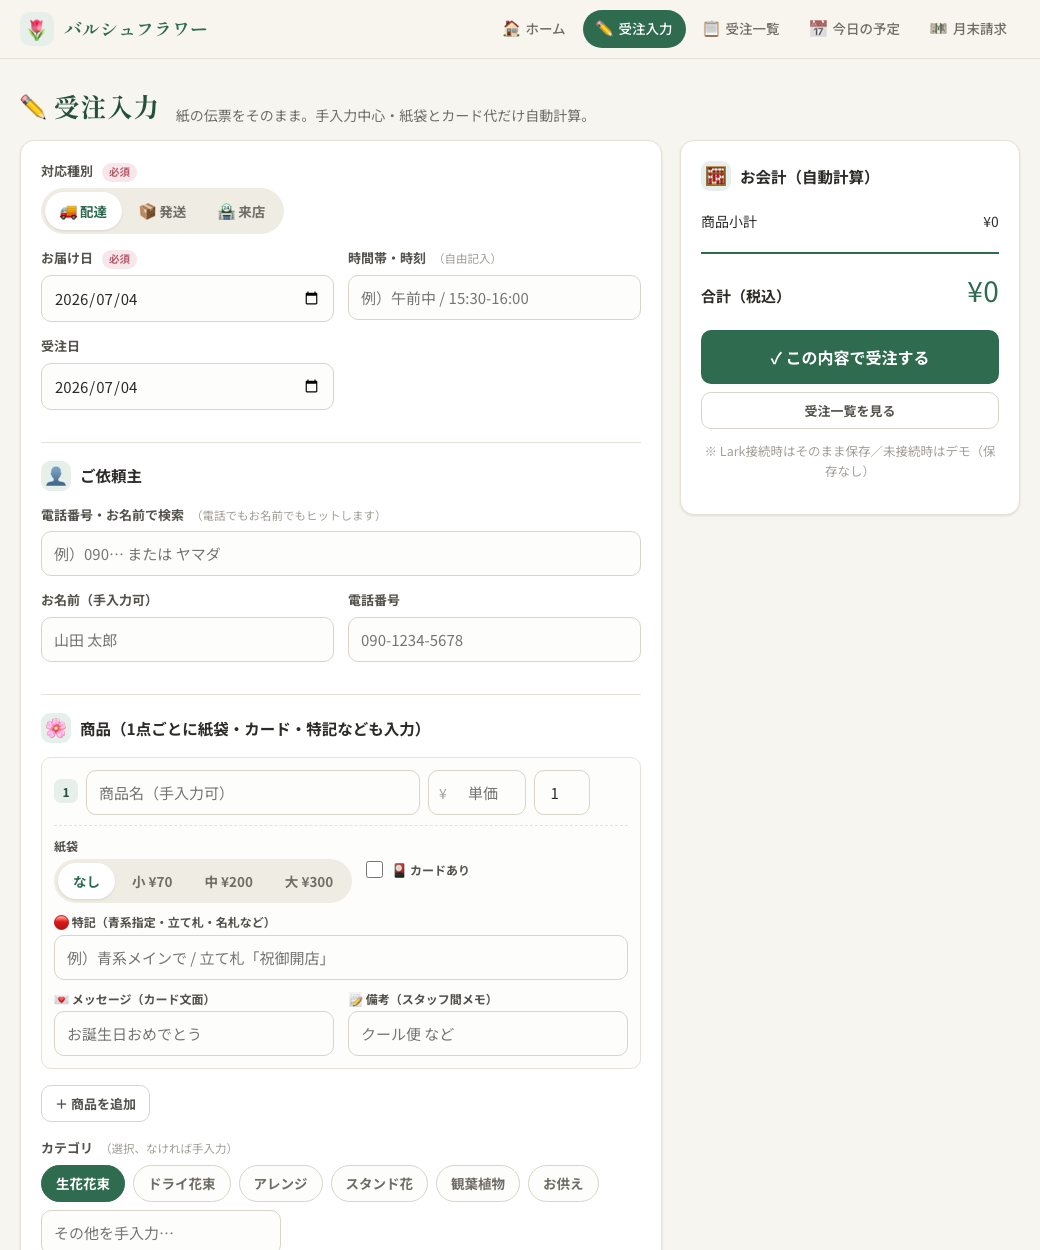Click the tulip logo icon
The image size is (1040, 1250).
(37, 29)
